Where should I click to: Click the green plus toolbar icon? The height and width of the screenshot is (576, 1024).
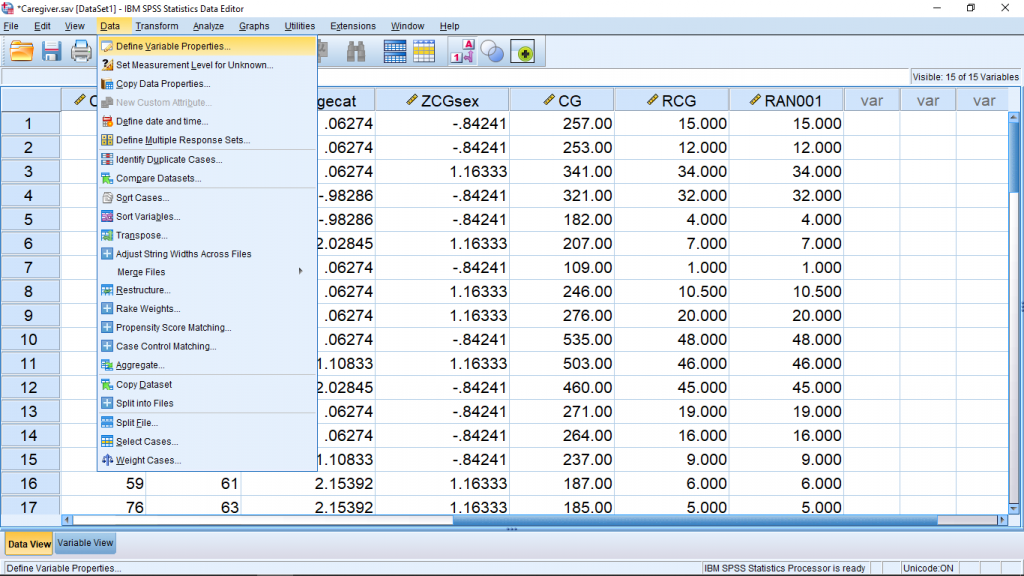(523, 51)
